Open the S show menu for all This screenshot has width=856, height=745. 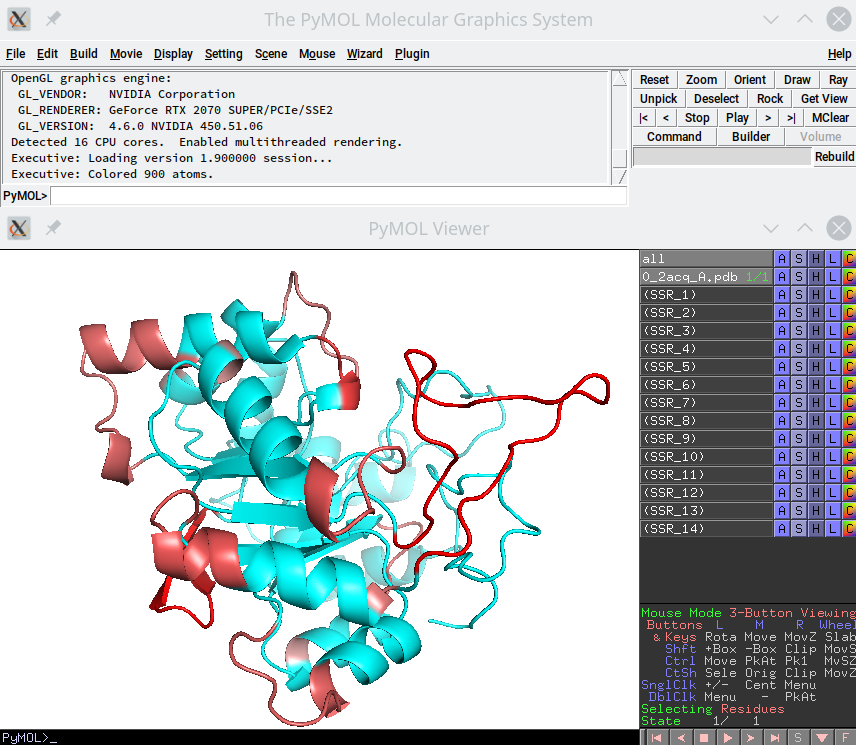[x=799, y=259]
